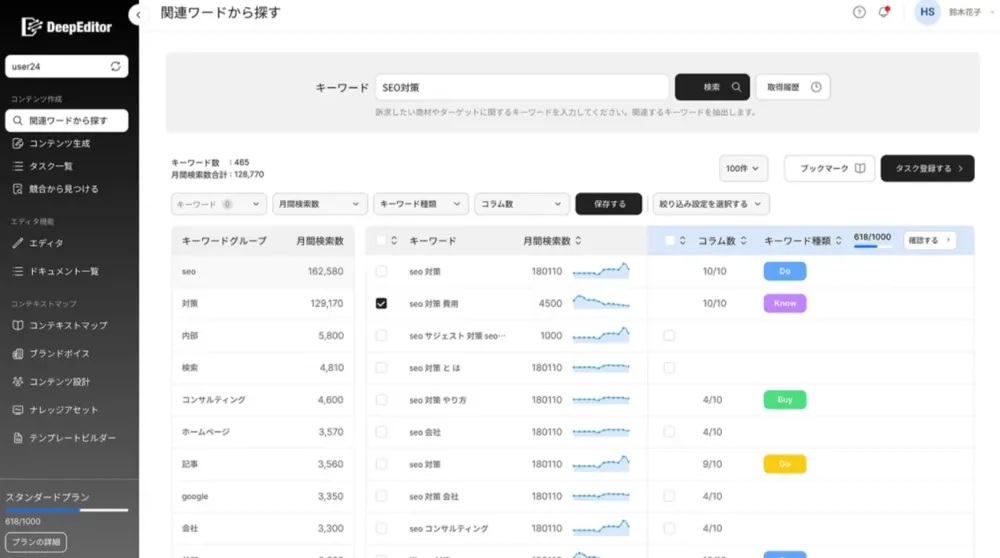The height and width of the screenshot is (558, 1000).
Task: Click the HS user avatar
Action: tap(927, 13)
